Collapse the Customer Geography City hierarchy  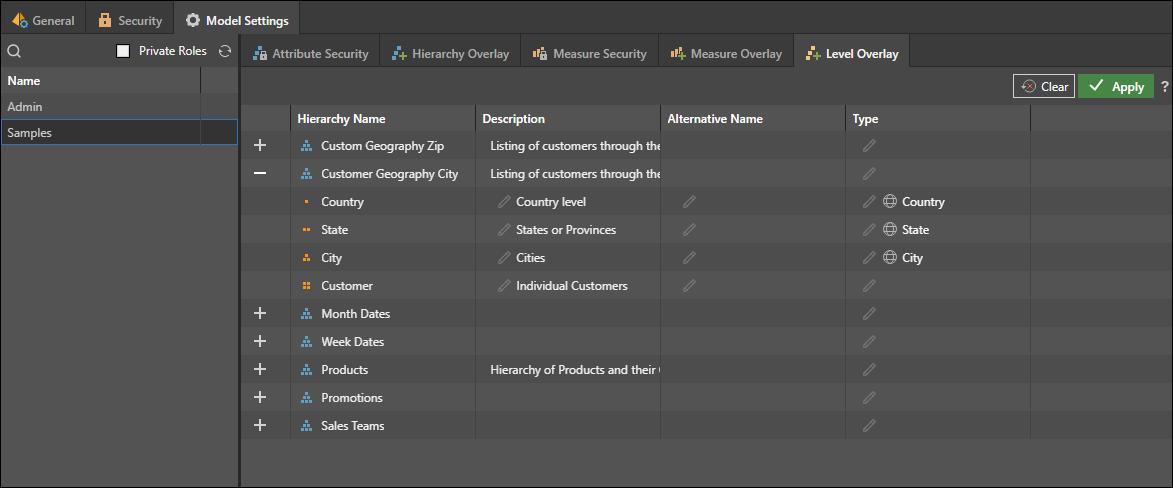point(260,174)
